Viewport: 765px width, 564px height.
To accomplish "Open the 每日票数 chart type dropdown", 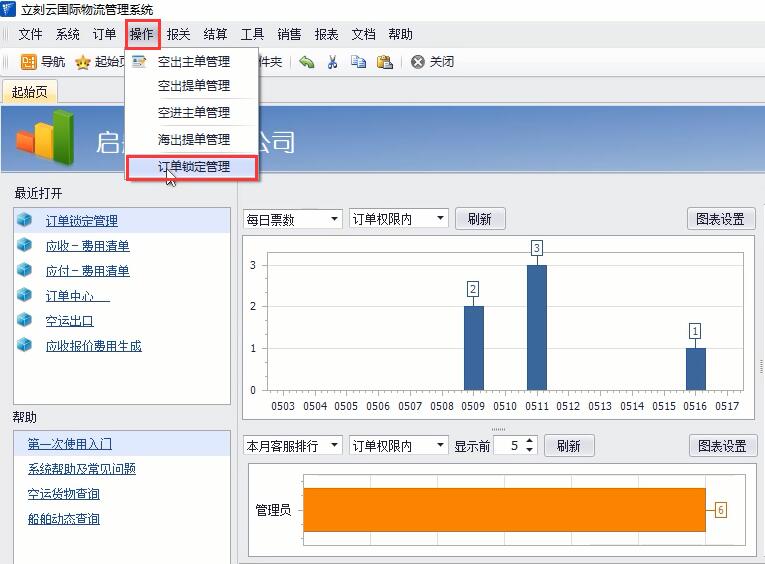I will [292, 220].
